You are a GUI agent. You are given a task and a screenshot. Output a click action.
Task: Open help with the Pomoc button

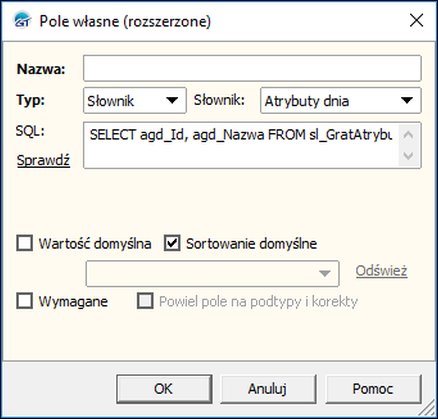pyautogui.click(x=373, y=389)
